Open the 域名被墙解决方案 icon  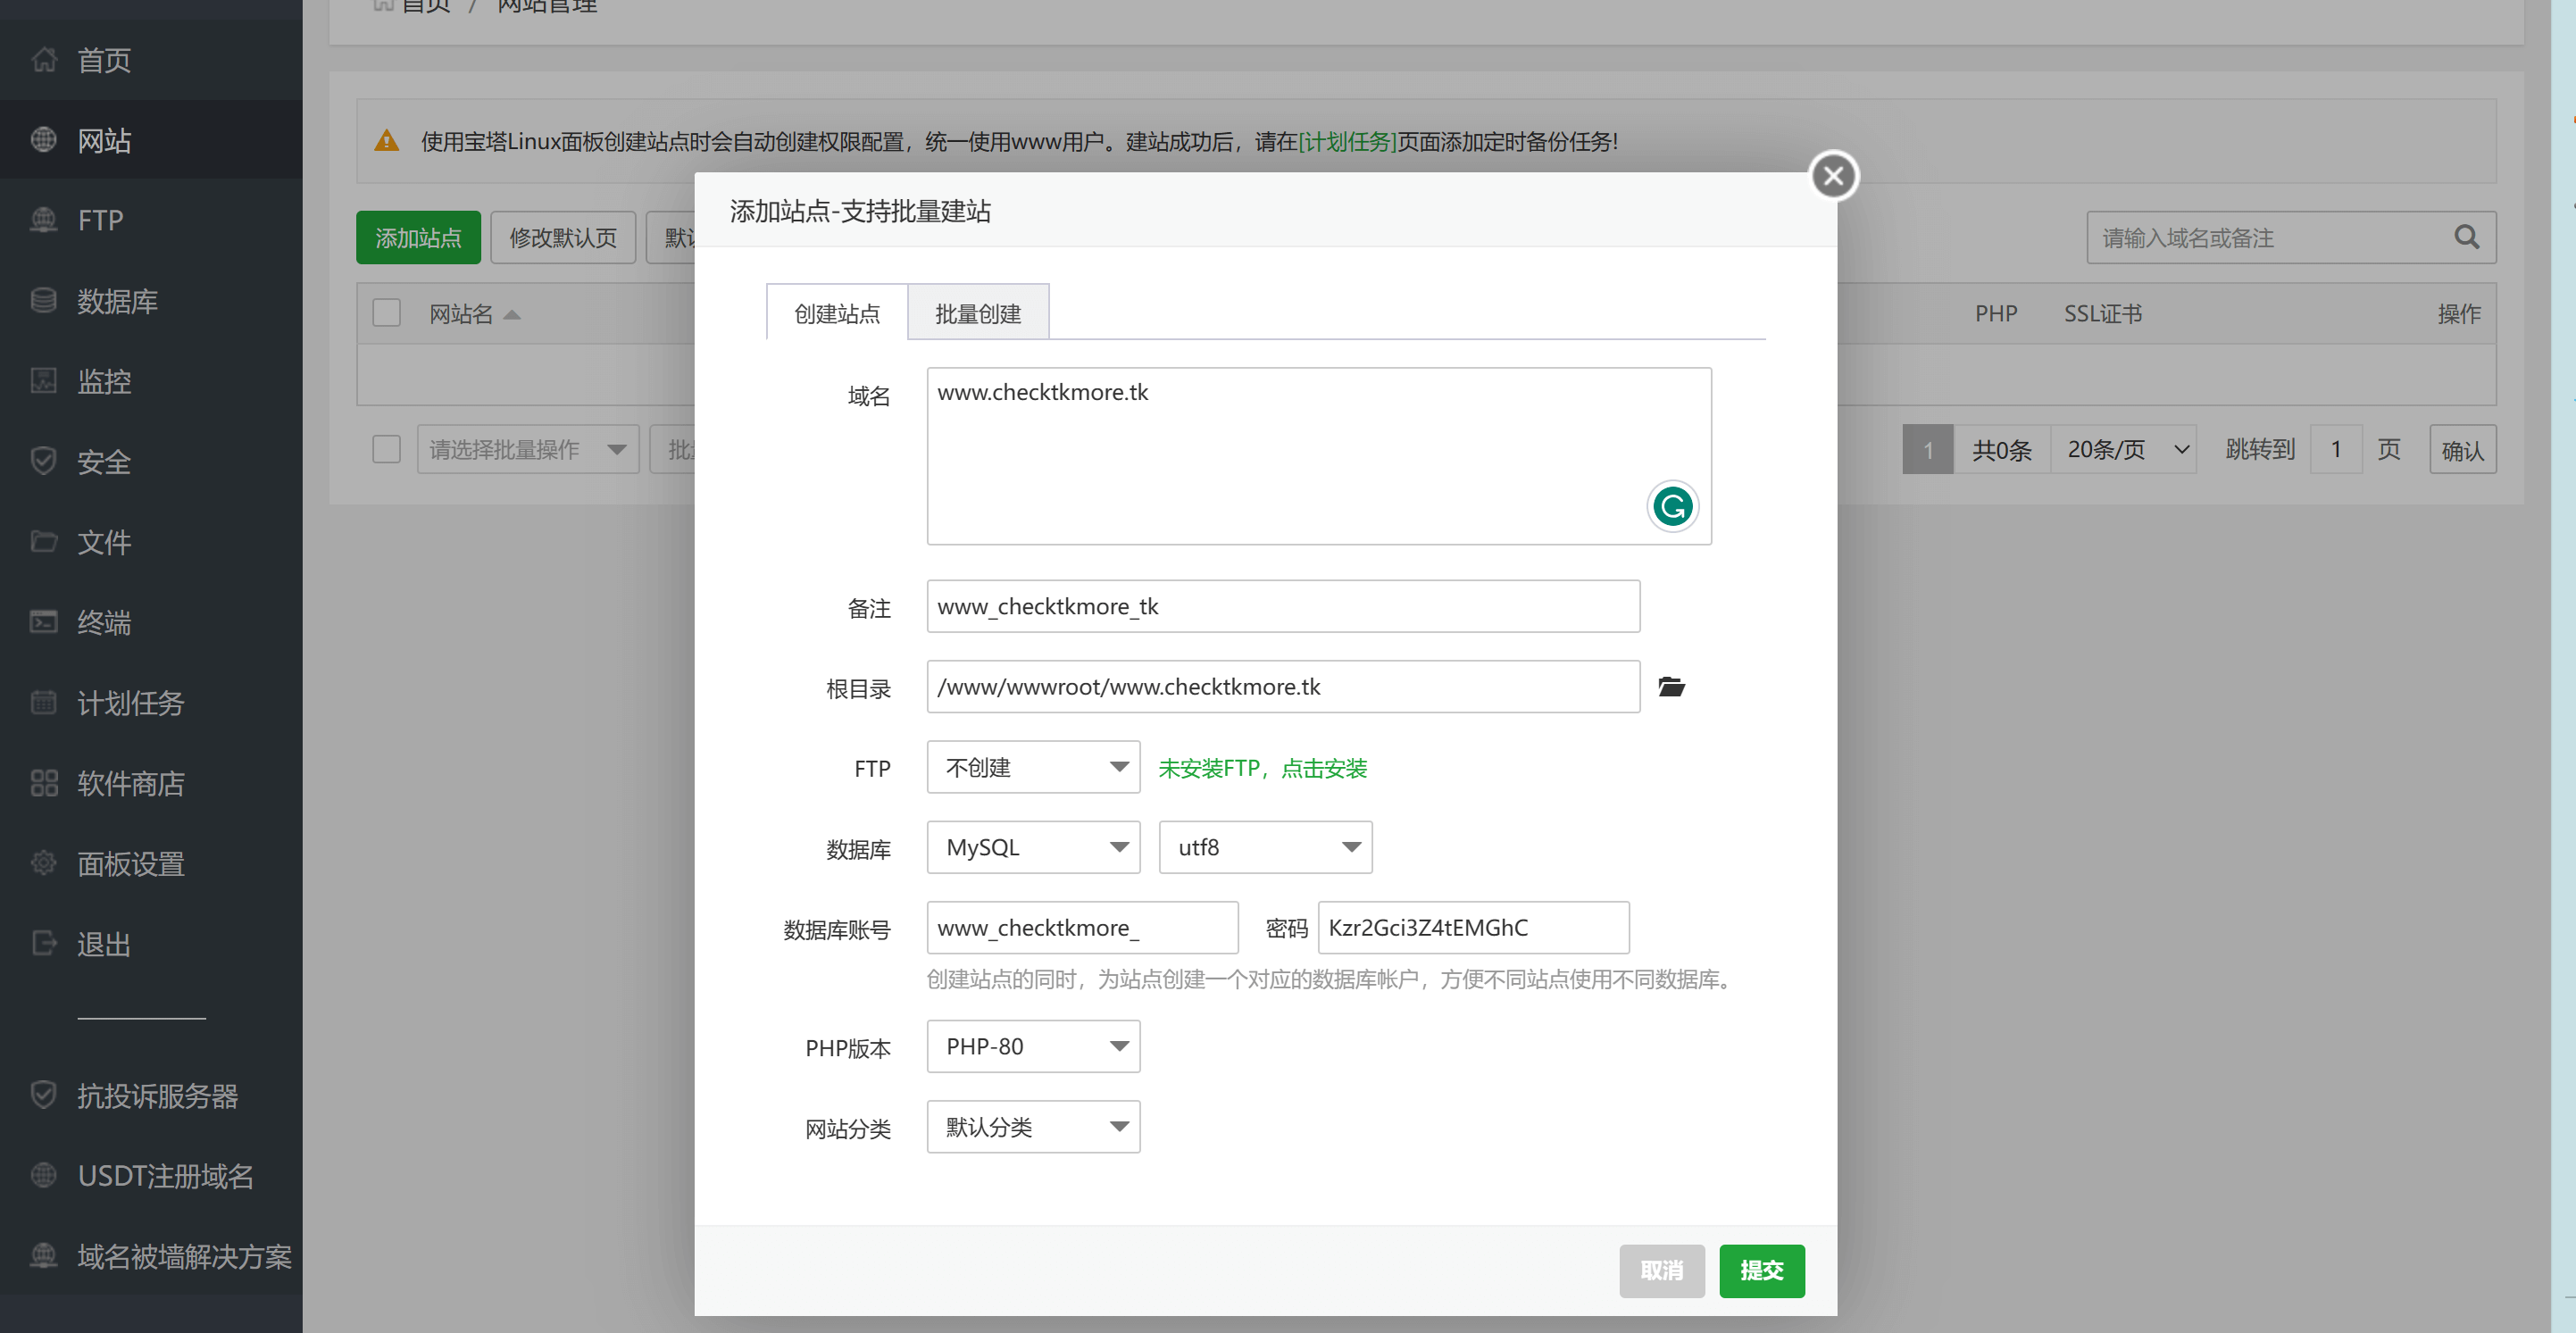43,1256
